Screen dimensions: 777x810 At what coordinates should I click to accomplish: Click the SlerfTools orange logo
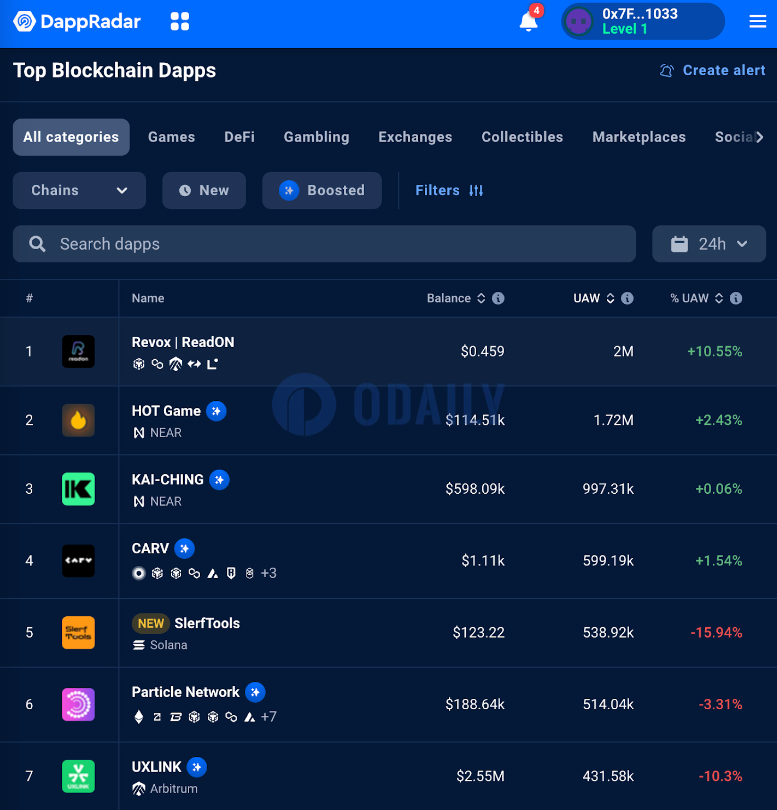pyautogui.click(x=78, y=633)
